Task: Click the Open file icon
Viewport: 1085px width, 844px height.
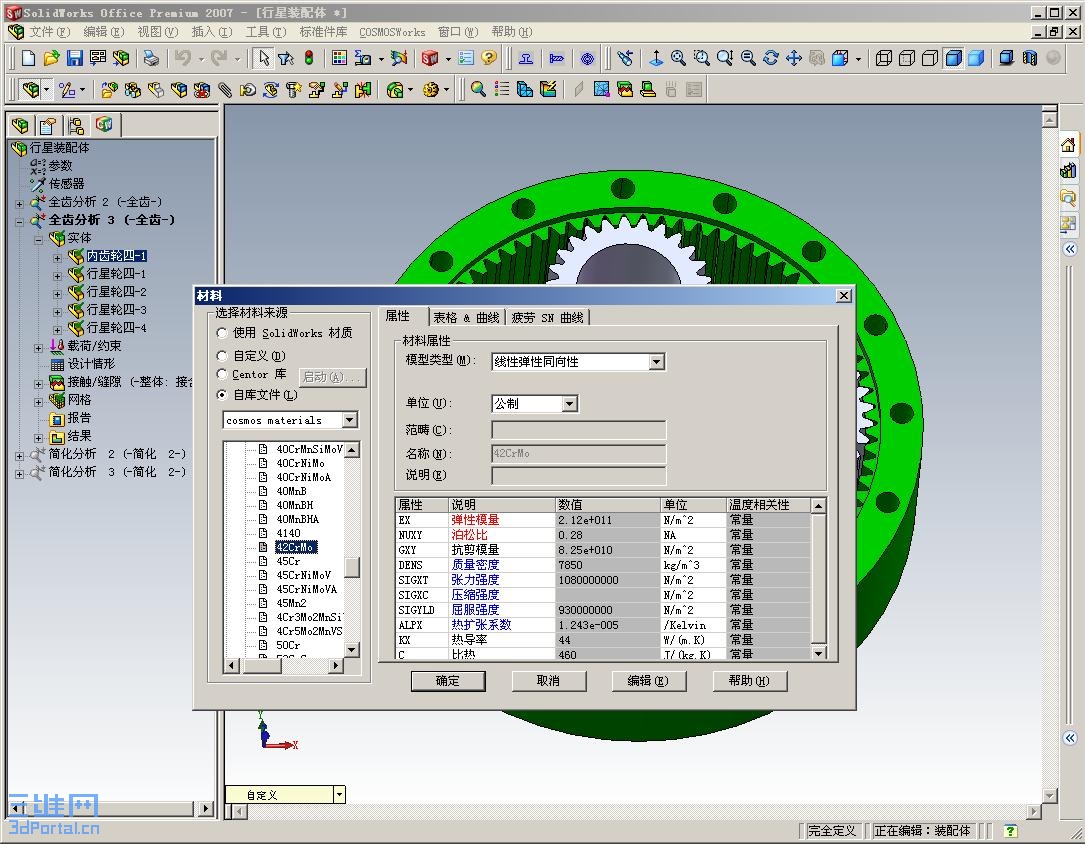Action: [x=51, y=58]
